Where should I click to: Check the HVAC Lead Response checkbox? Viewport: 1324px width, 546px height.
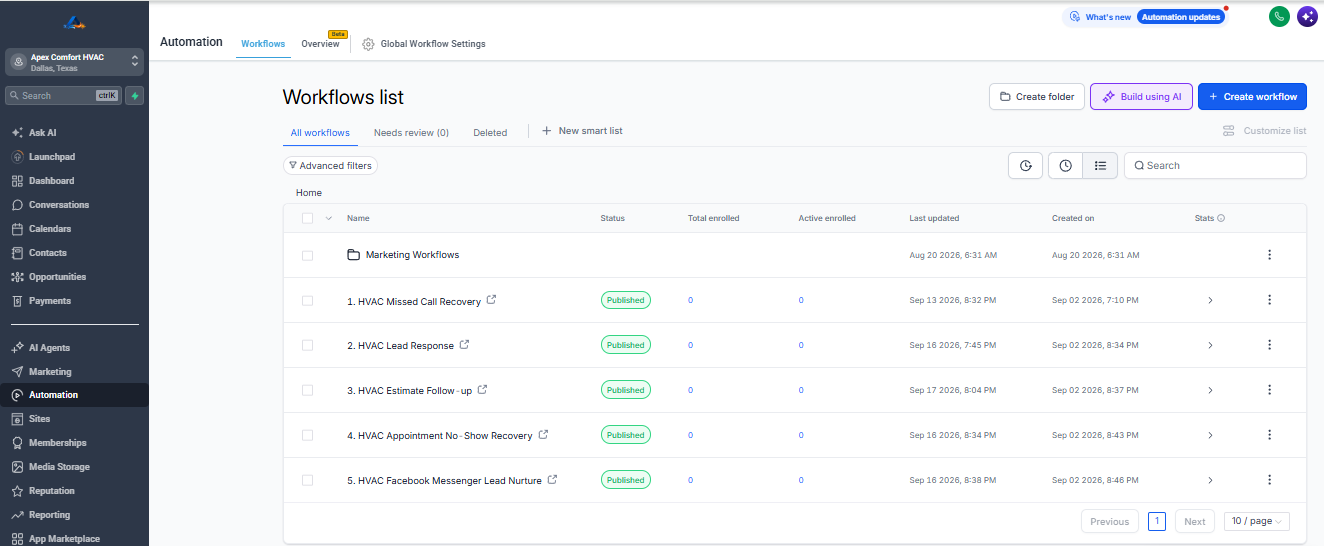click(x=307, y=345)
